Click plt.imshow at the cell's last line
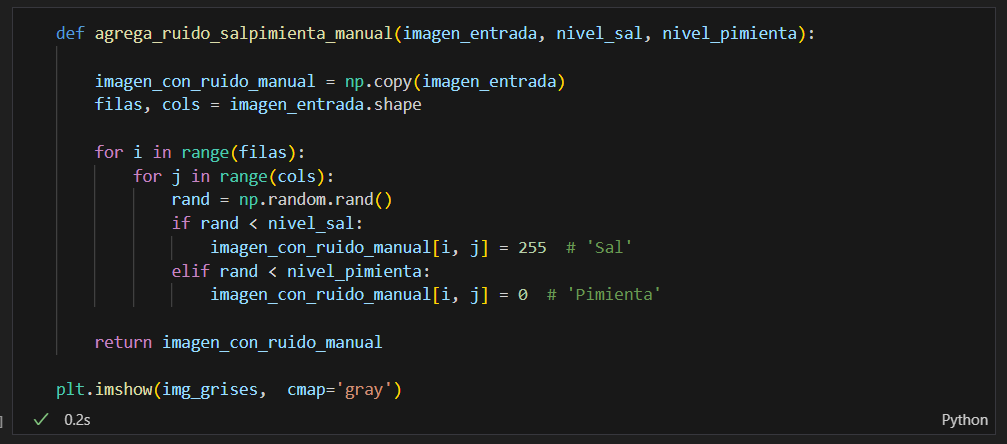Viewport: 1007px width, 444px height. pyautogui.click(x=104, y=389)
